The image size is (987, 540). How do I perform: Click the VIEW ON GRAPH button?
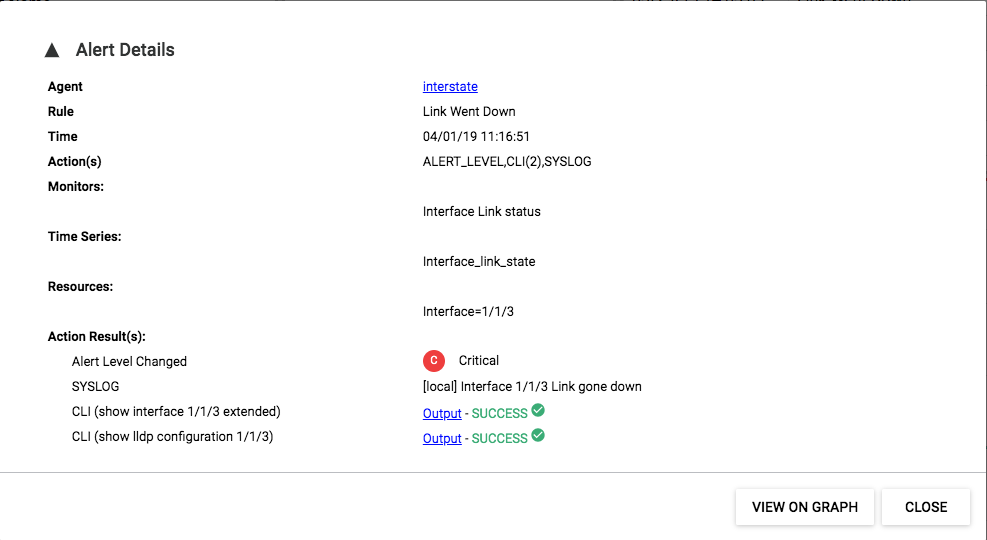(804, 507)
